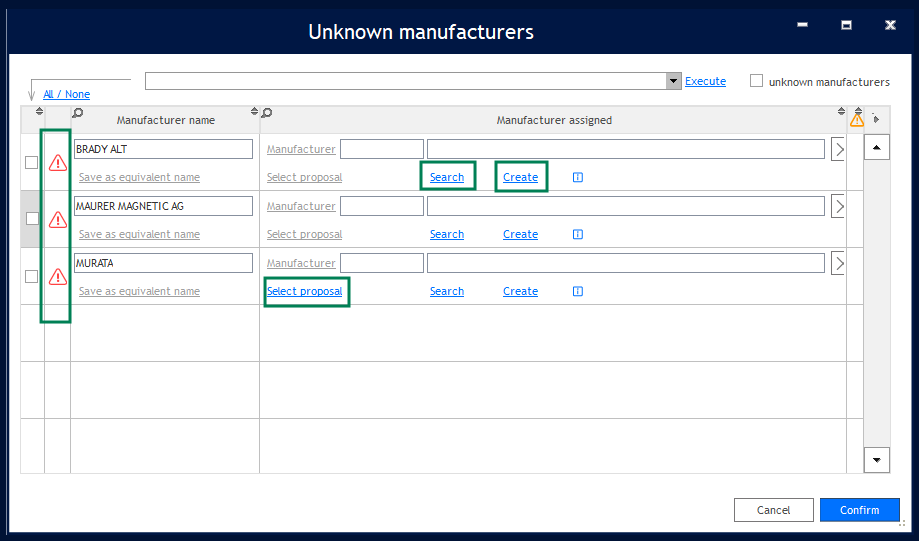
Task: Tick the checkbox for the BRADY ALT row
Action: 32,162
